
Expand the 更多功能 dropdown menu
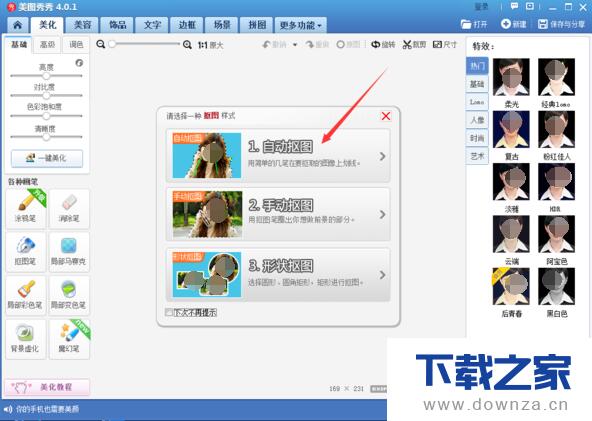[x=301, y=25]
